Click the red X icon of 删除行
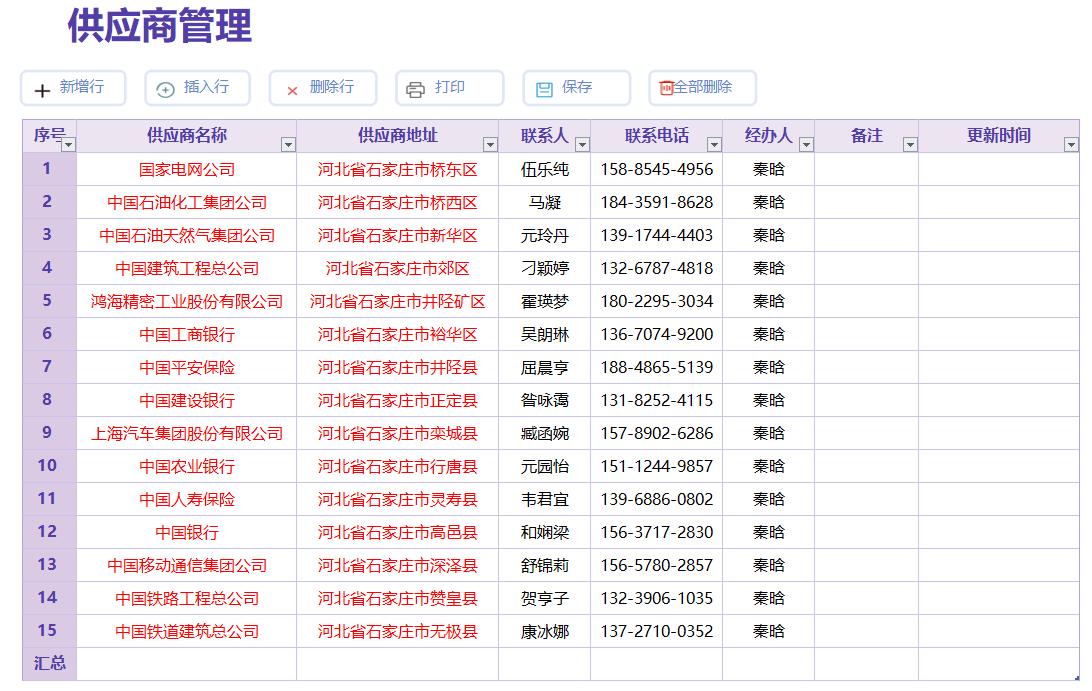The image size is (1092, 691). [292, 91]
